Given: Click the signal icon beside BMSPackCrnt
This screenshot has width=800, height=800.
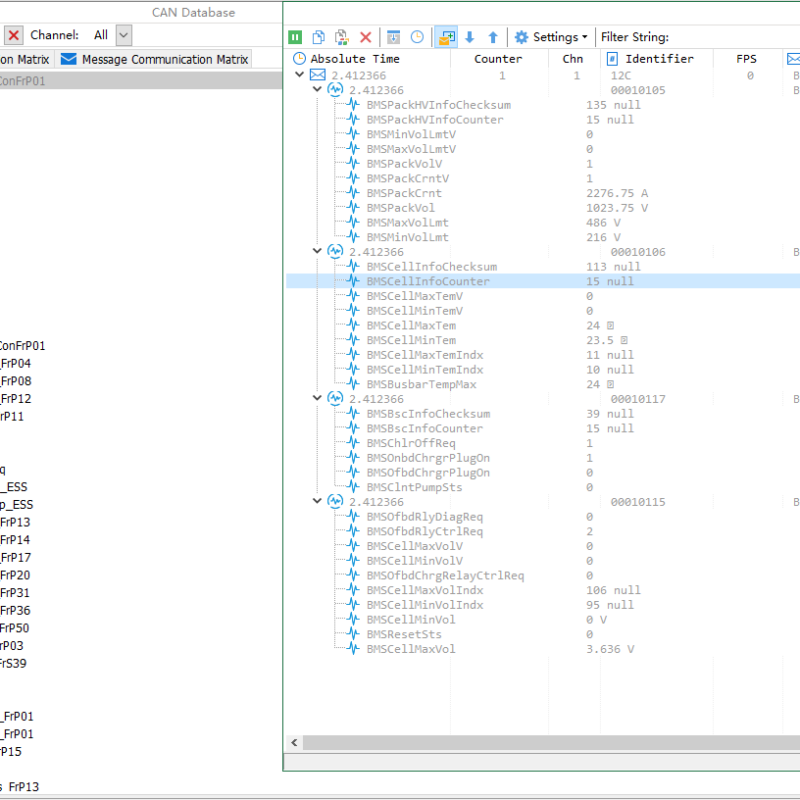Looking at the screenshot, I should (353, 193).
